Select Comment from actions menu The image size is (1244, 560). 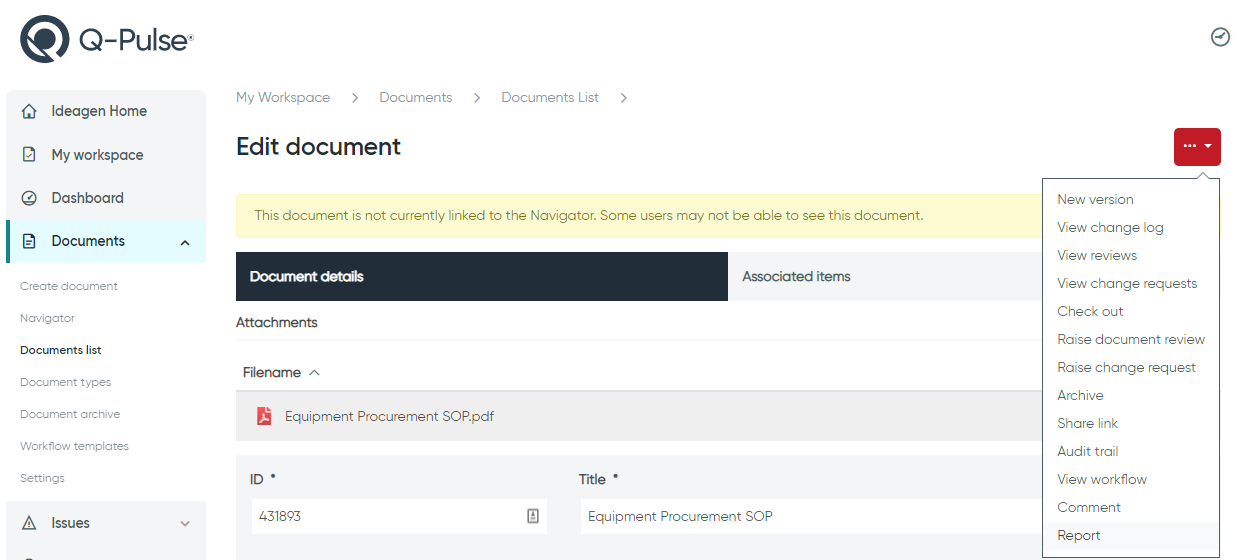[x=1089, y=507]
